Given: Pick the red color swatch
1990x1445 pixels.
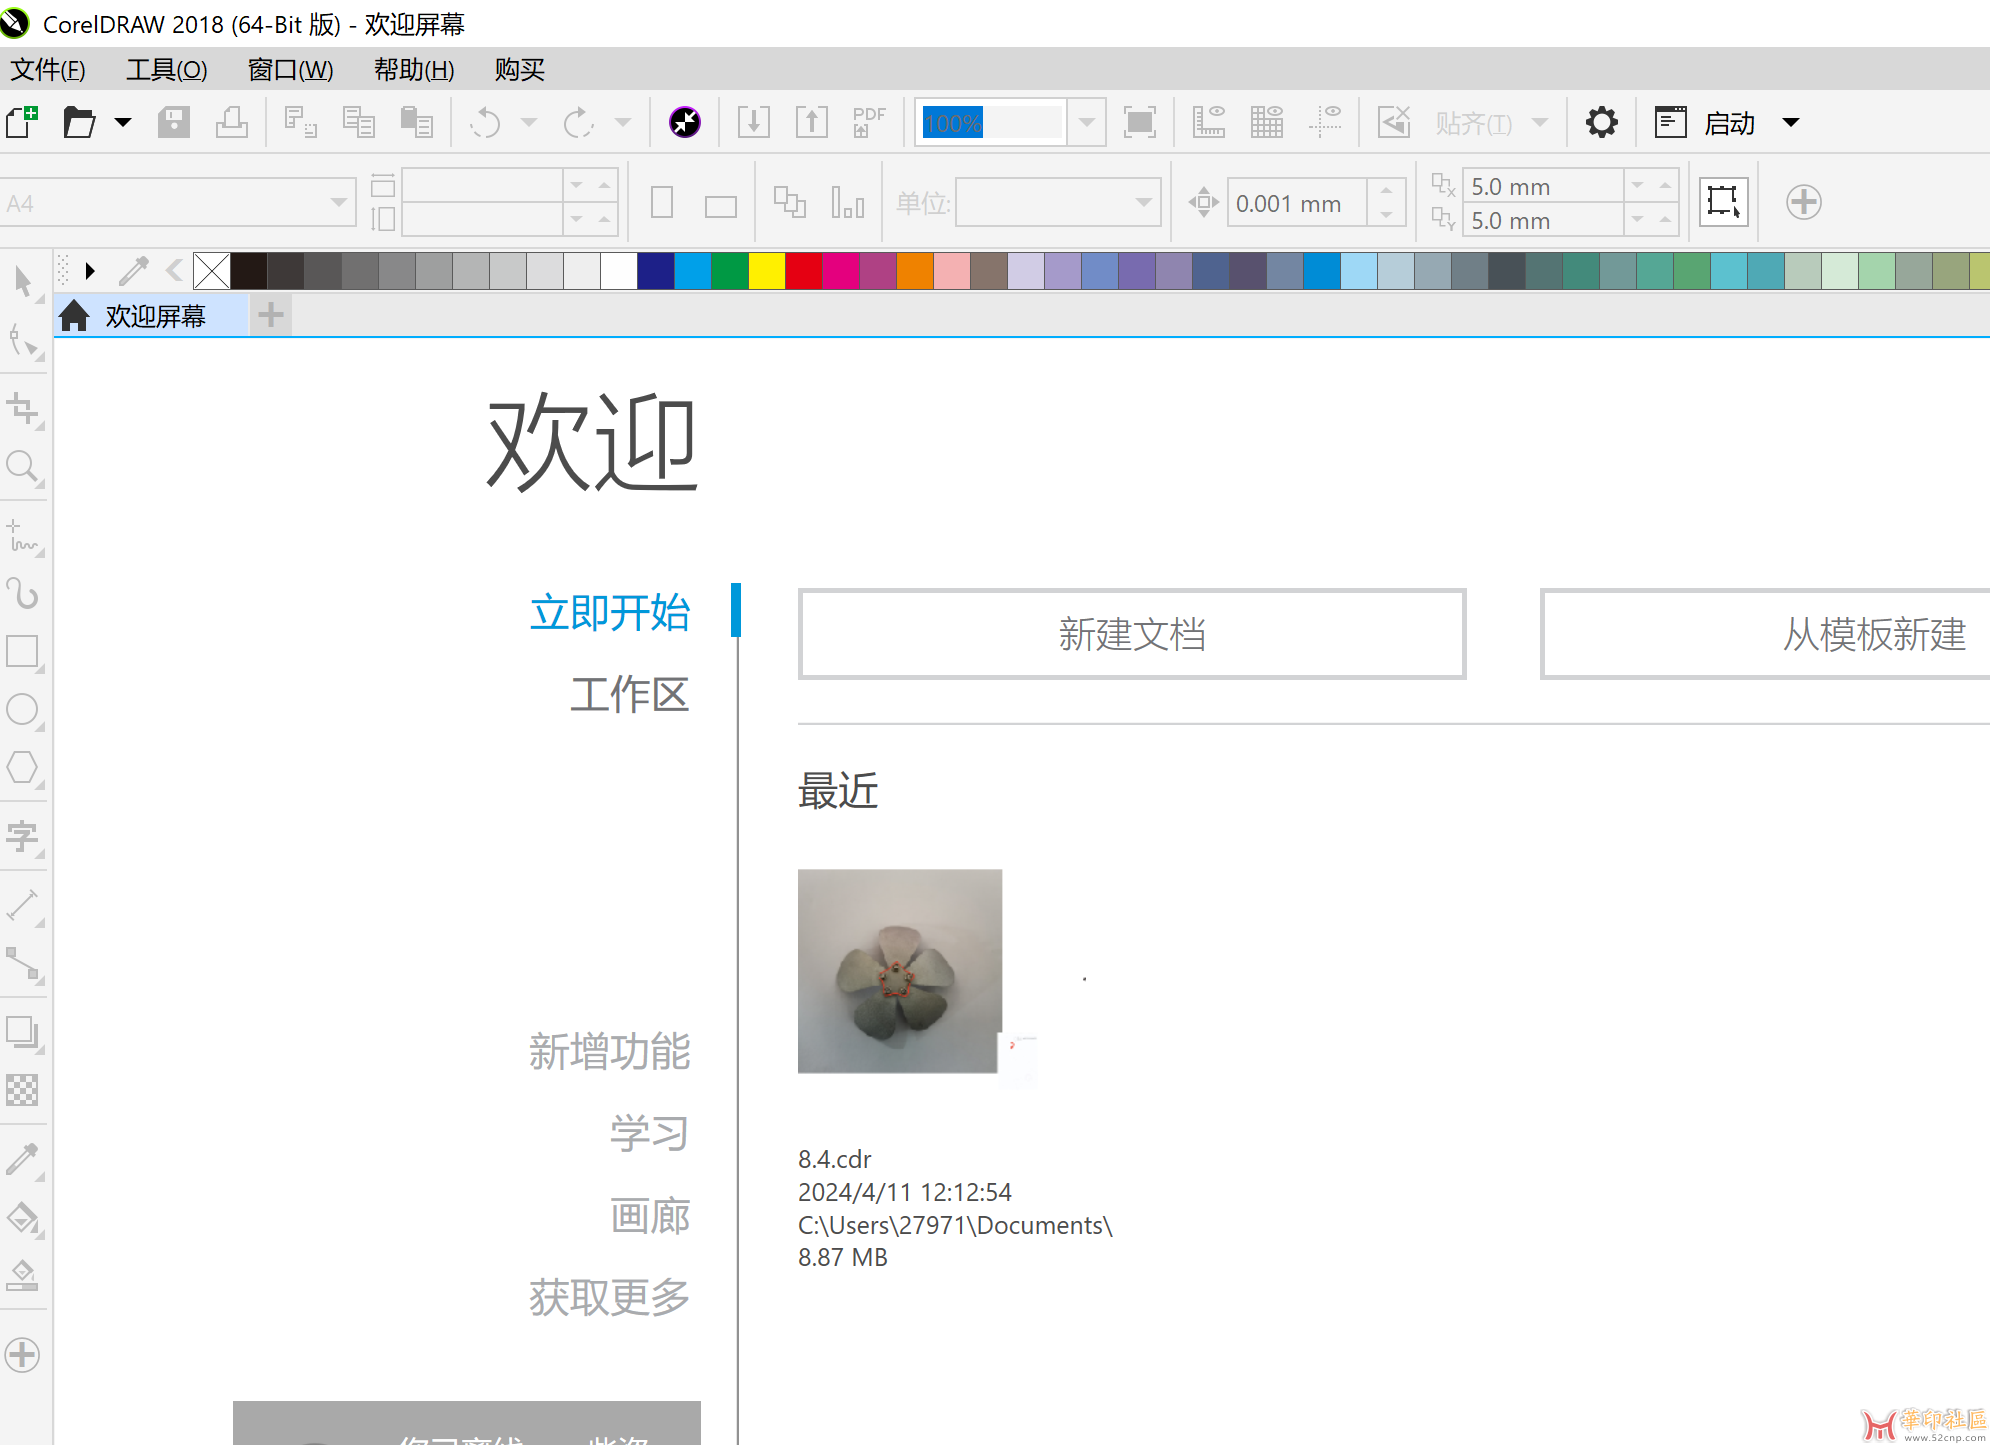Looking at the screenshot, I should coord(804,270).
